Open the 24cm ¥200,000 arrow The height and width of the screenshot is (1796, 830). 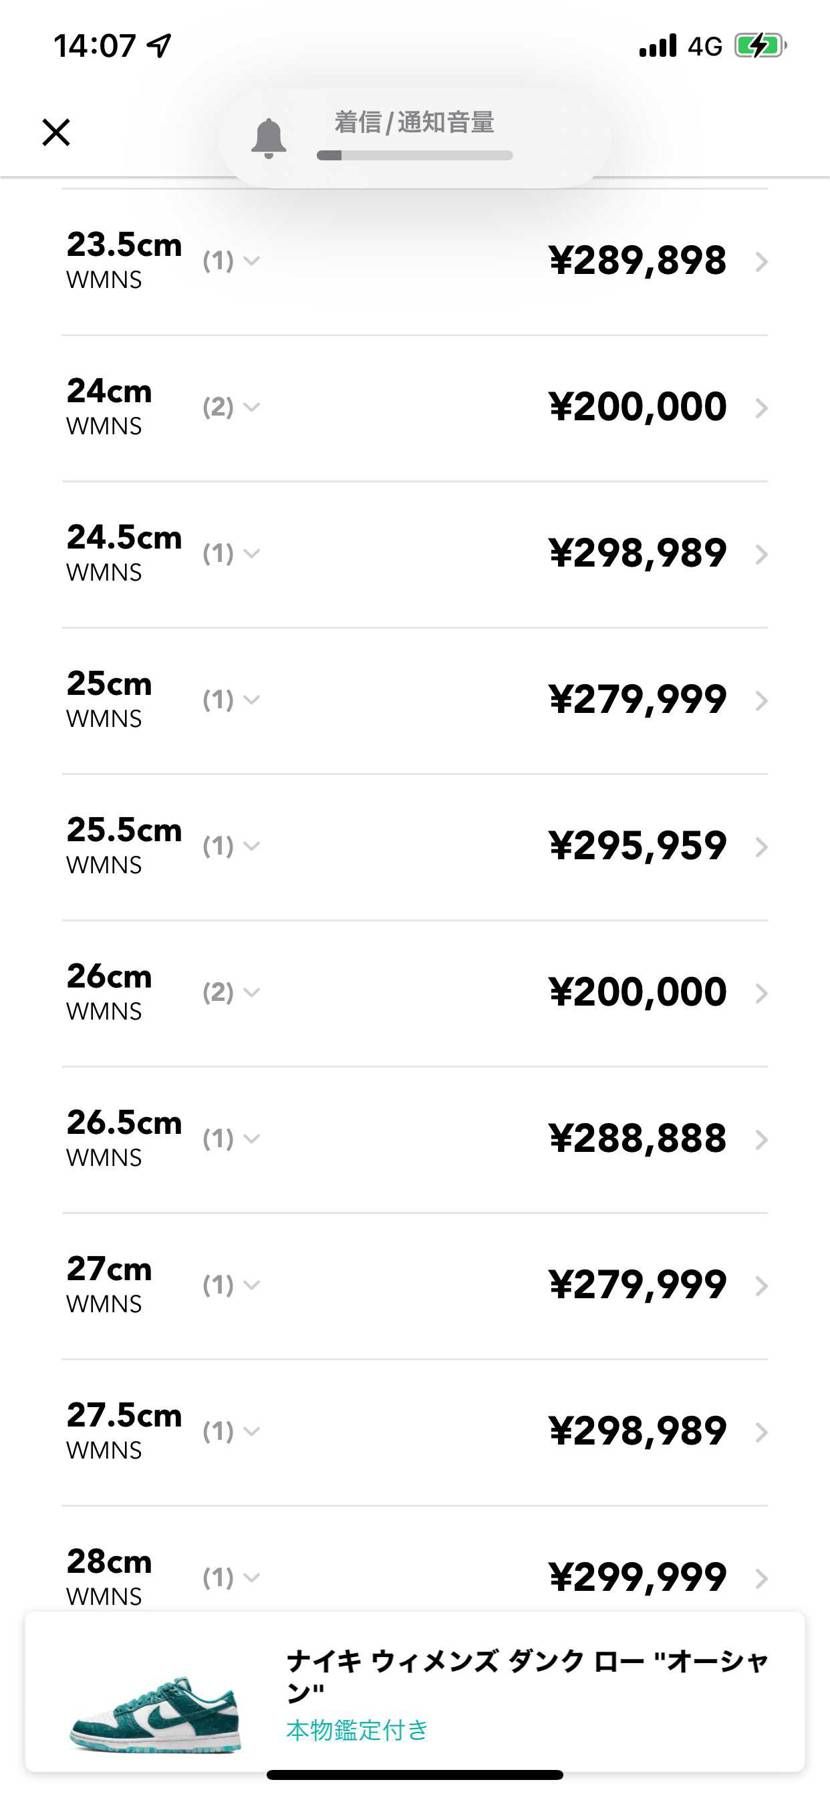762,407
